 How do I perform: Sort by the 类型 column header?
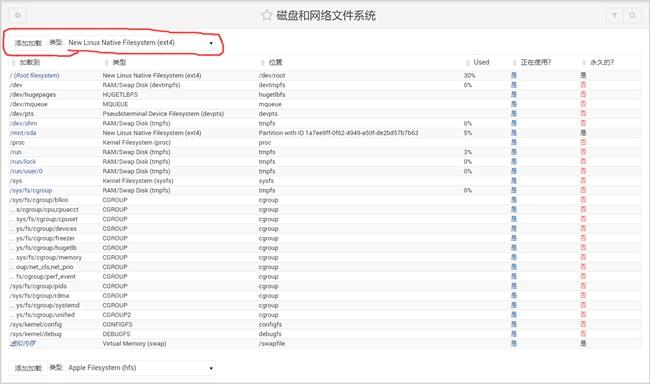point(119,63)
